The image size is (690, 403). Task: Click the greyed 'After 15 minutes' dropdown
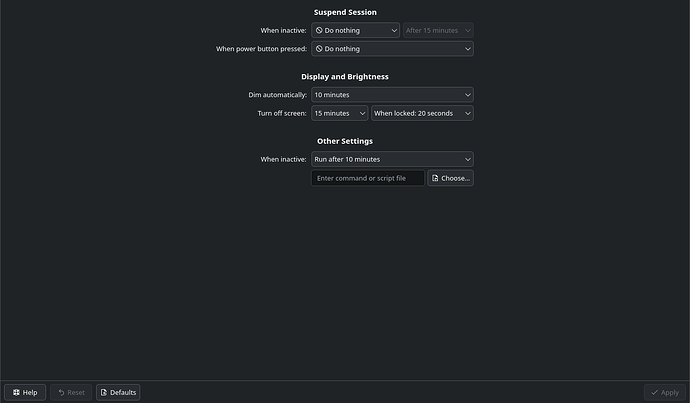(x=437, y=30)
